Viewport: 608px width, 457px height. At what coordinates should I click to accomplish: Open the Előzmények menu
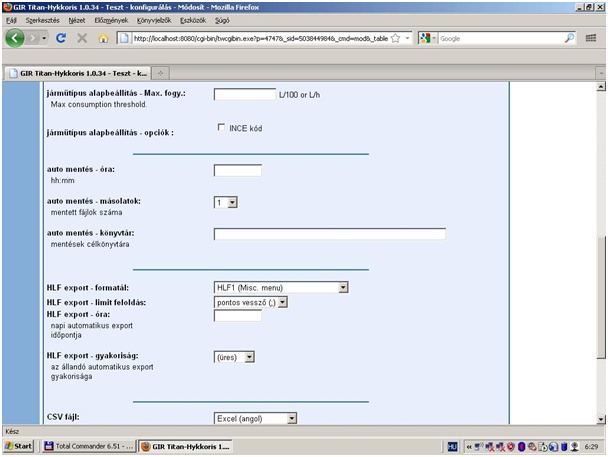[x=111, y=20]
